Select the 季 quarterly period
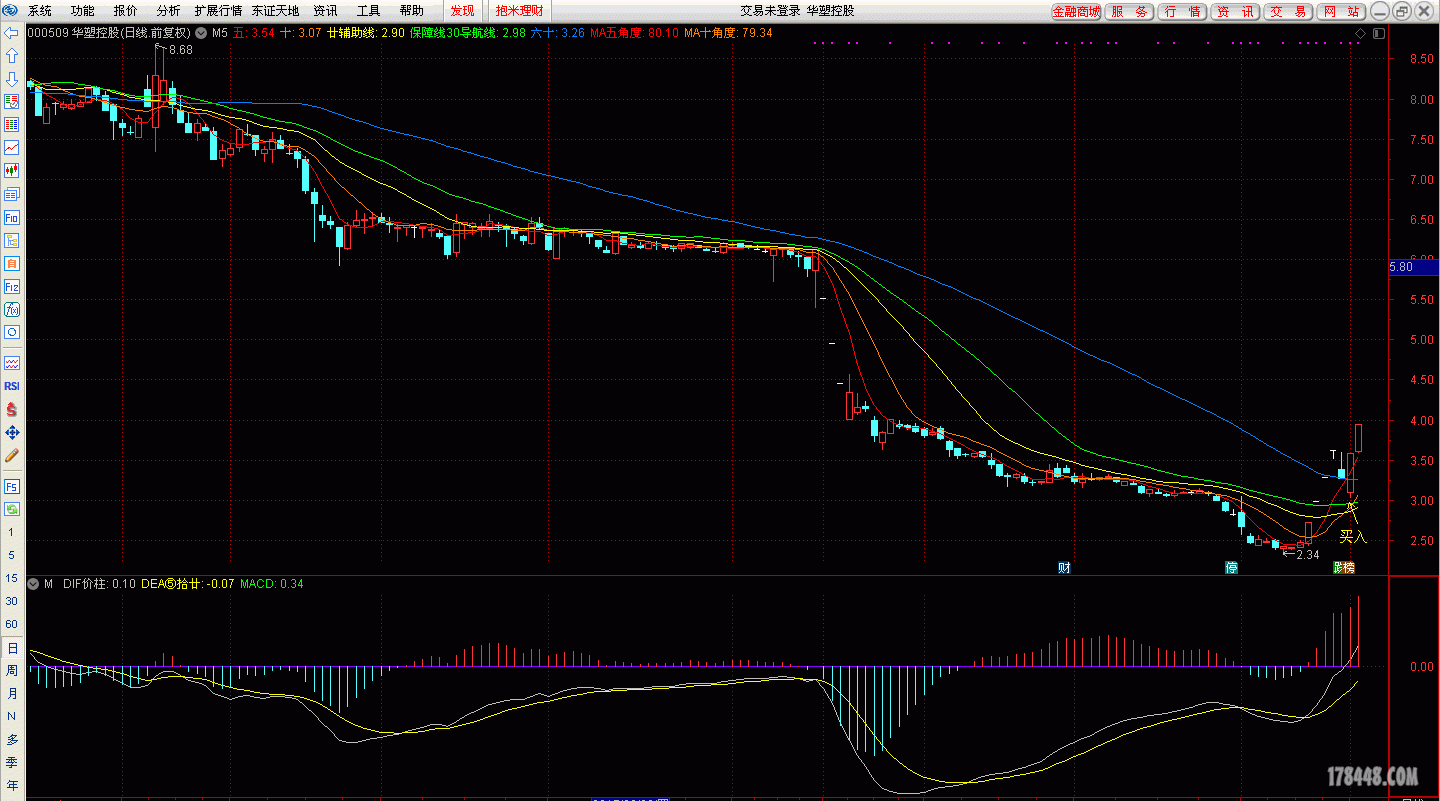This screenshot has height=801, width=1440. point(12,763)
